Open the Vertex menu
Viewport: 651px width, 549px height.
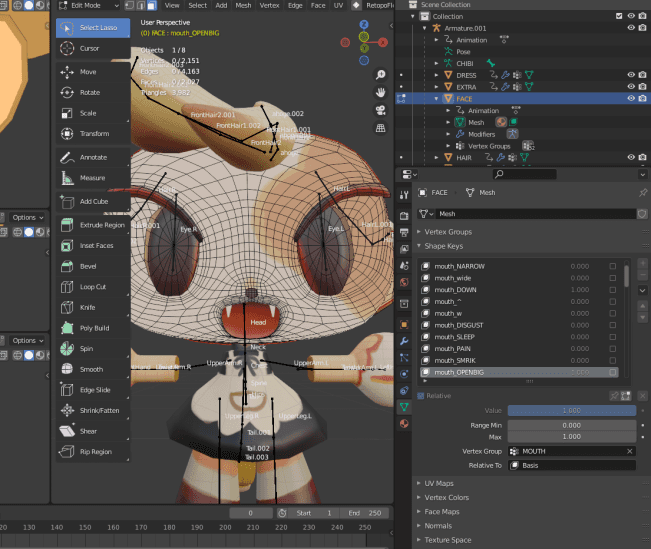tap(269, 5)
